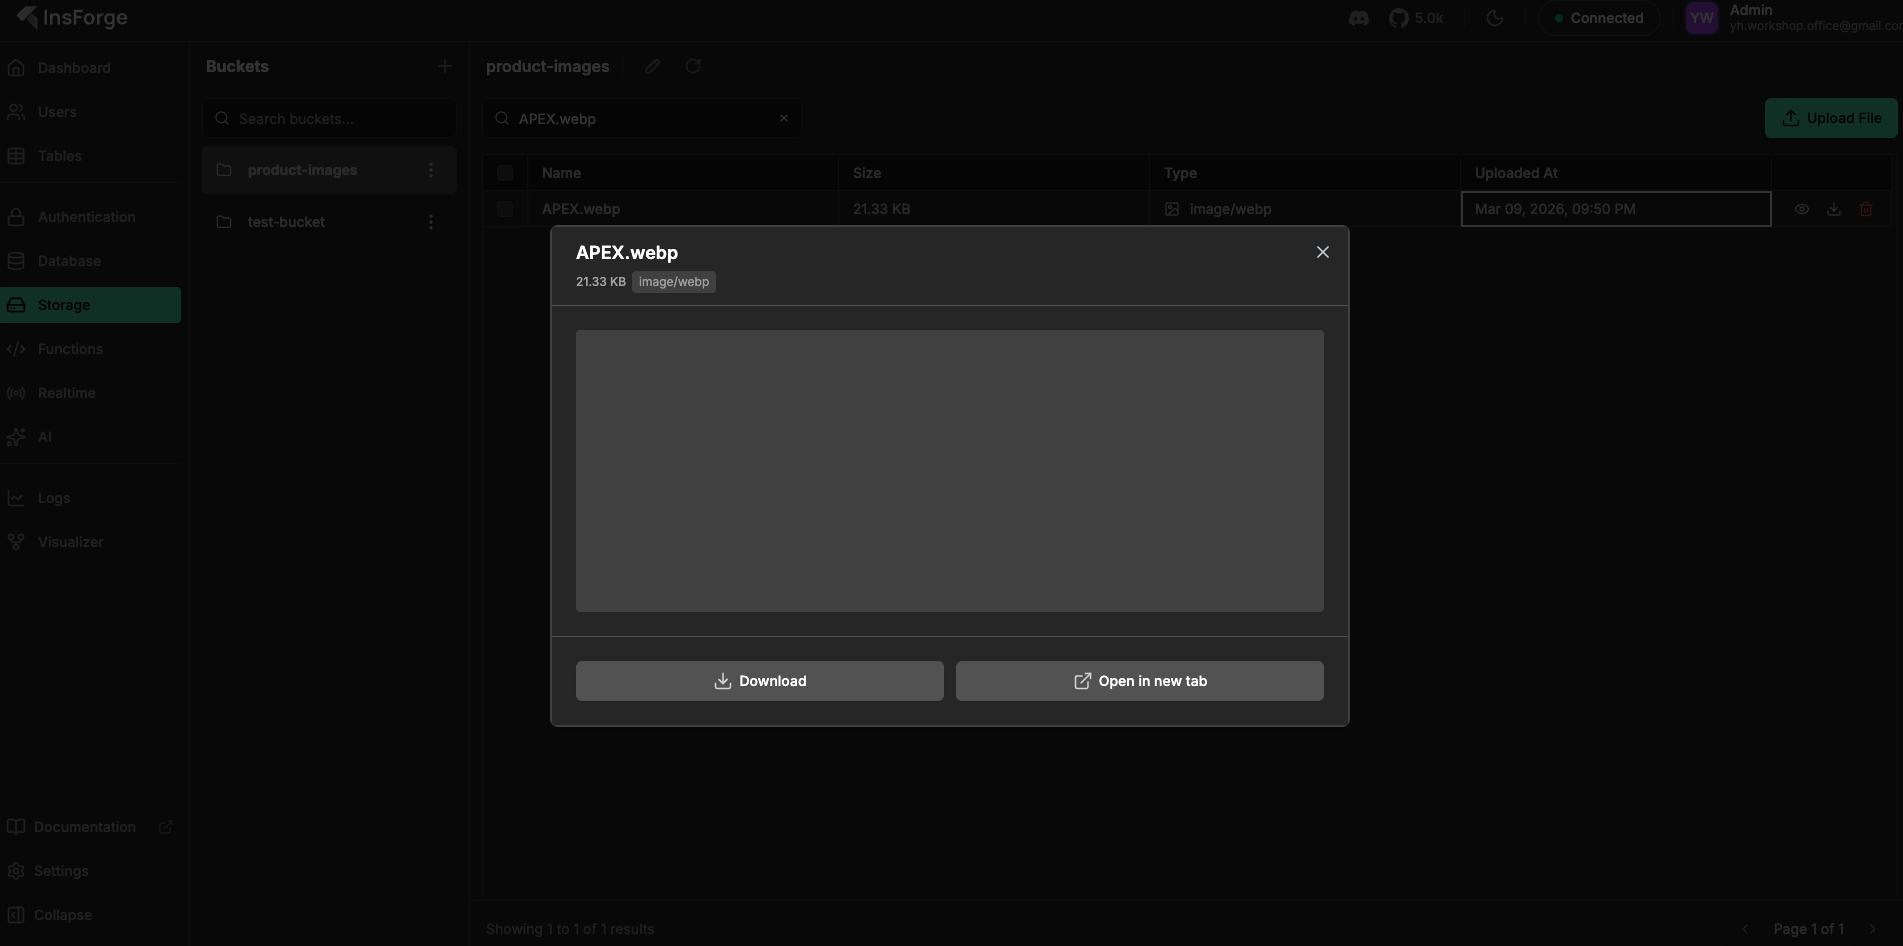This screenshot has width=1903, height=946.
Task: Preview APEX.webp using the eye icon
Action: pyautogui.click(x=1801, y=209)
